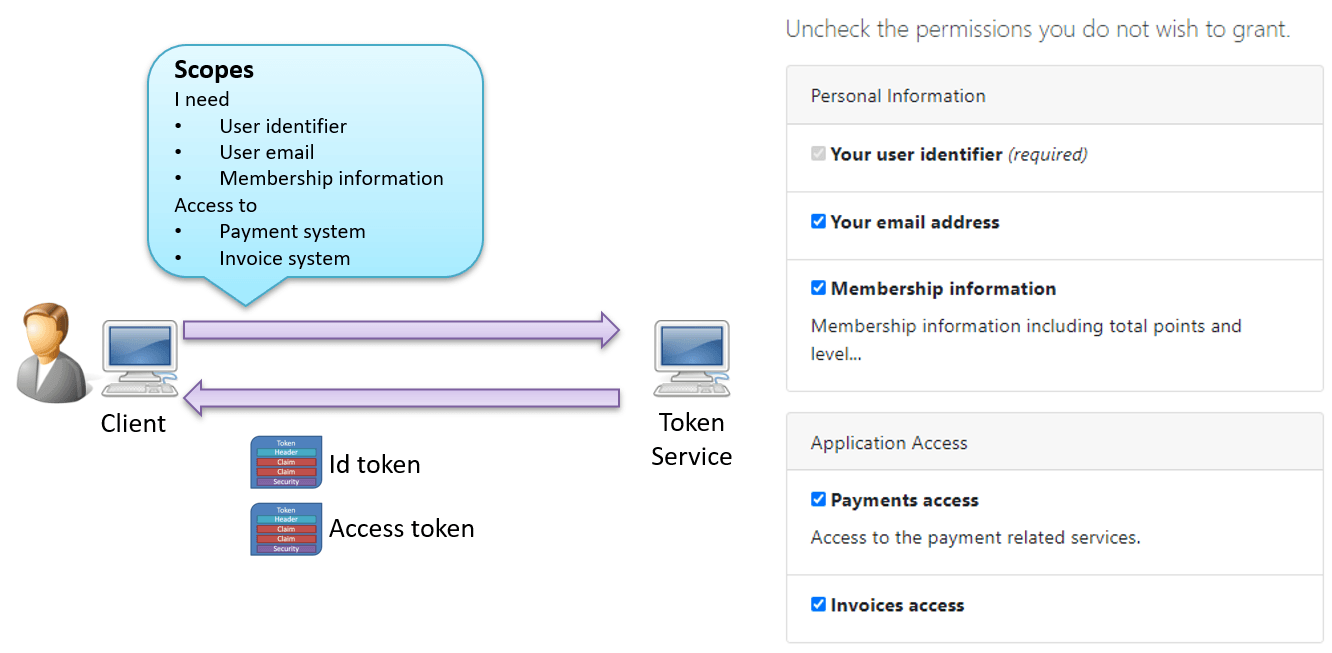This screenshot has width=1332, height=653.
Task: Click the permissions instruction text at top
Action: [1036, 29]
